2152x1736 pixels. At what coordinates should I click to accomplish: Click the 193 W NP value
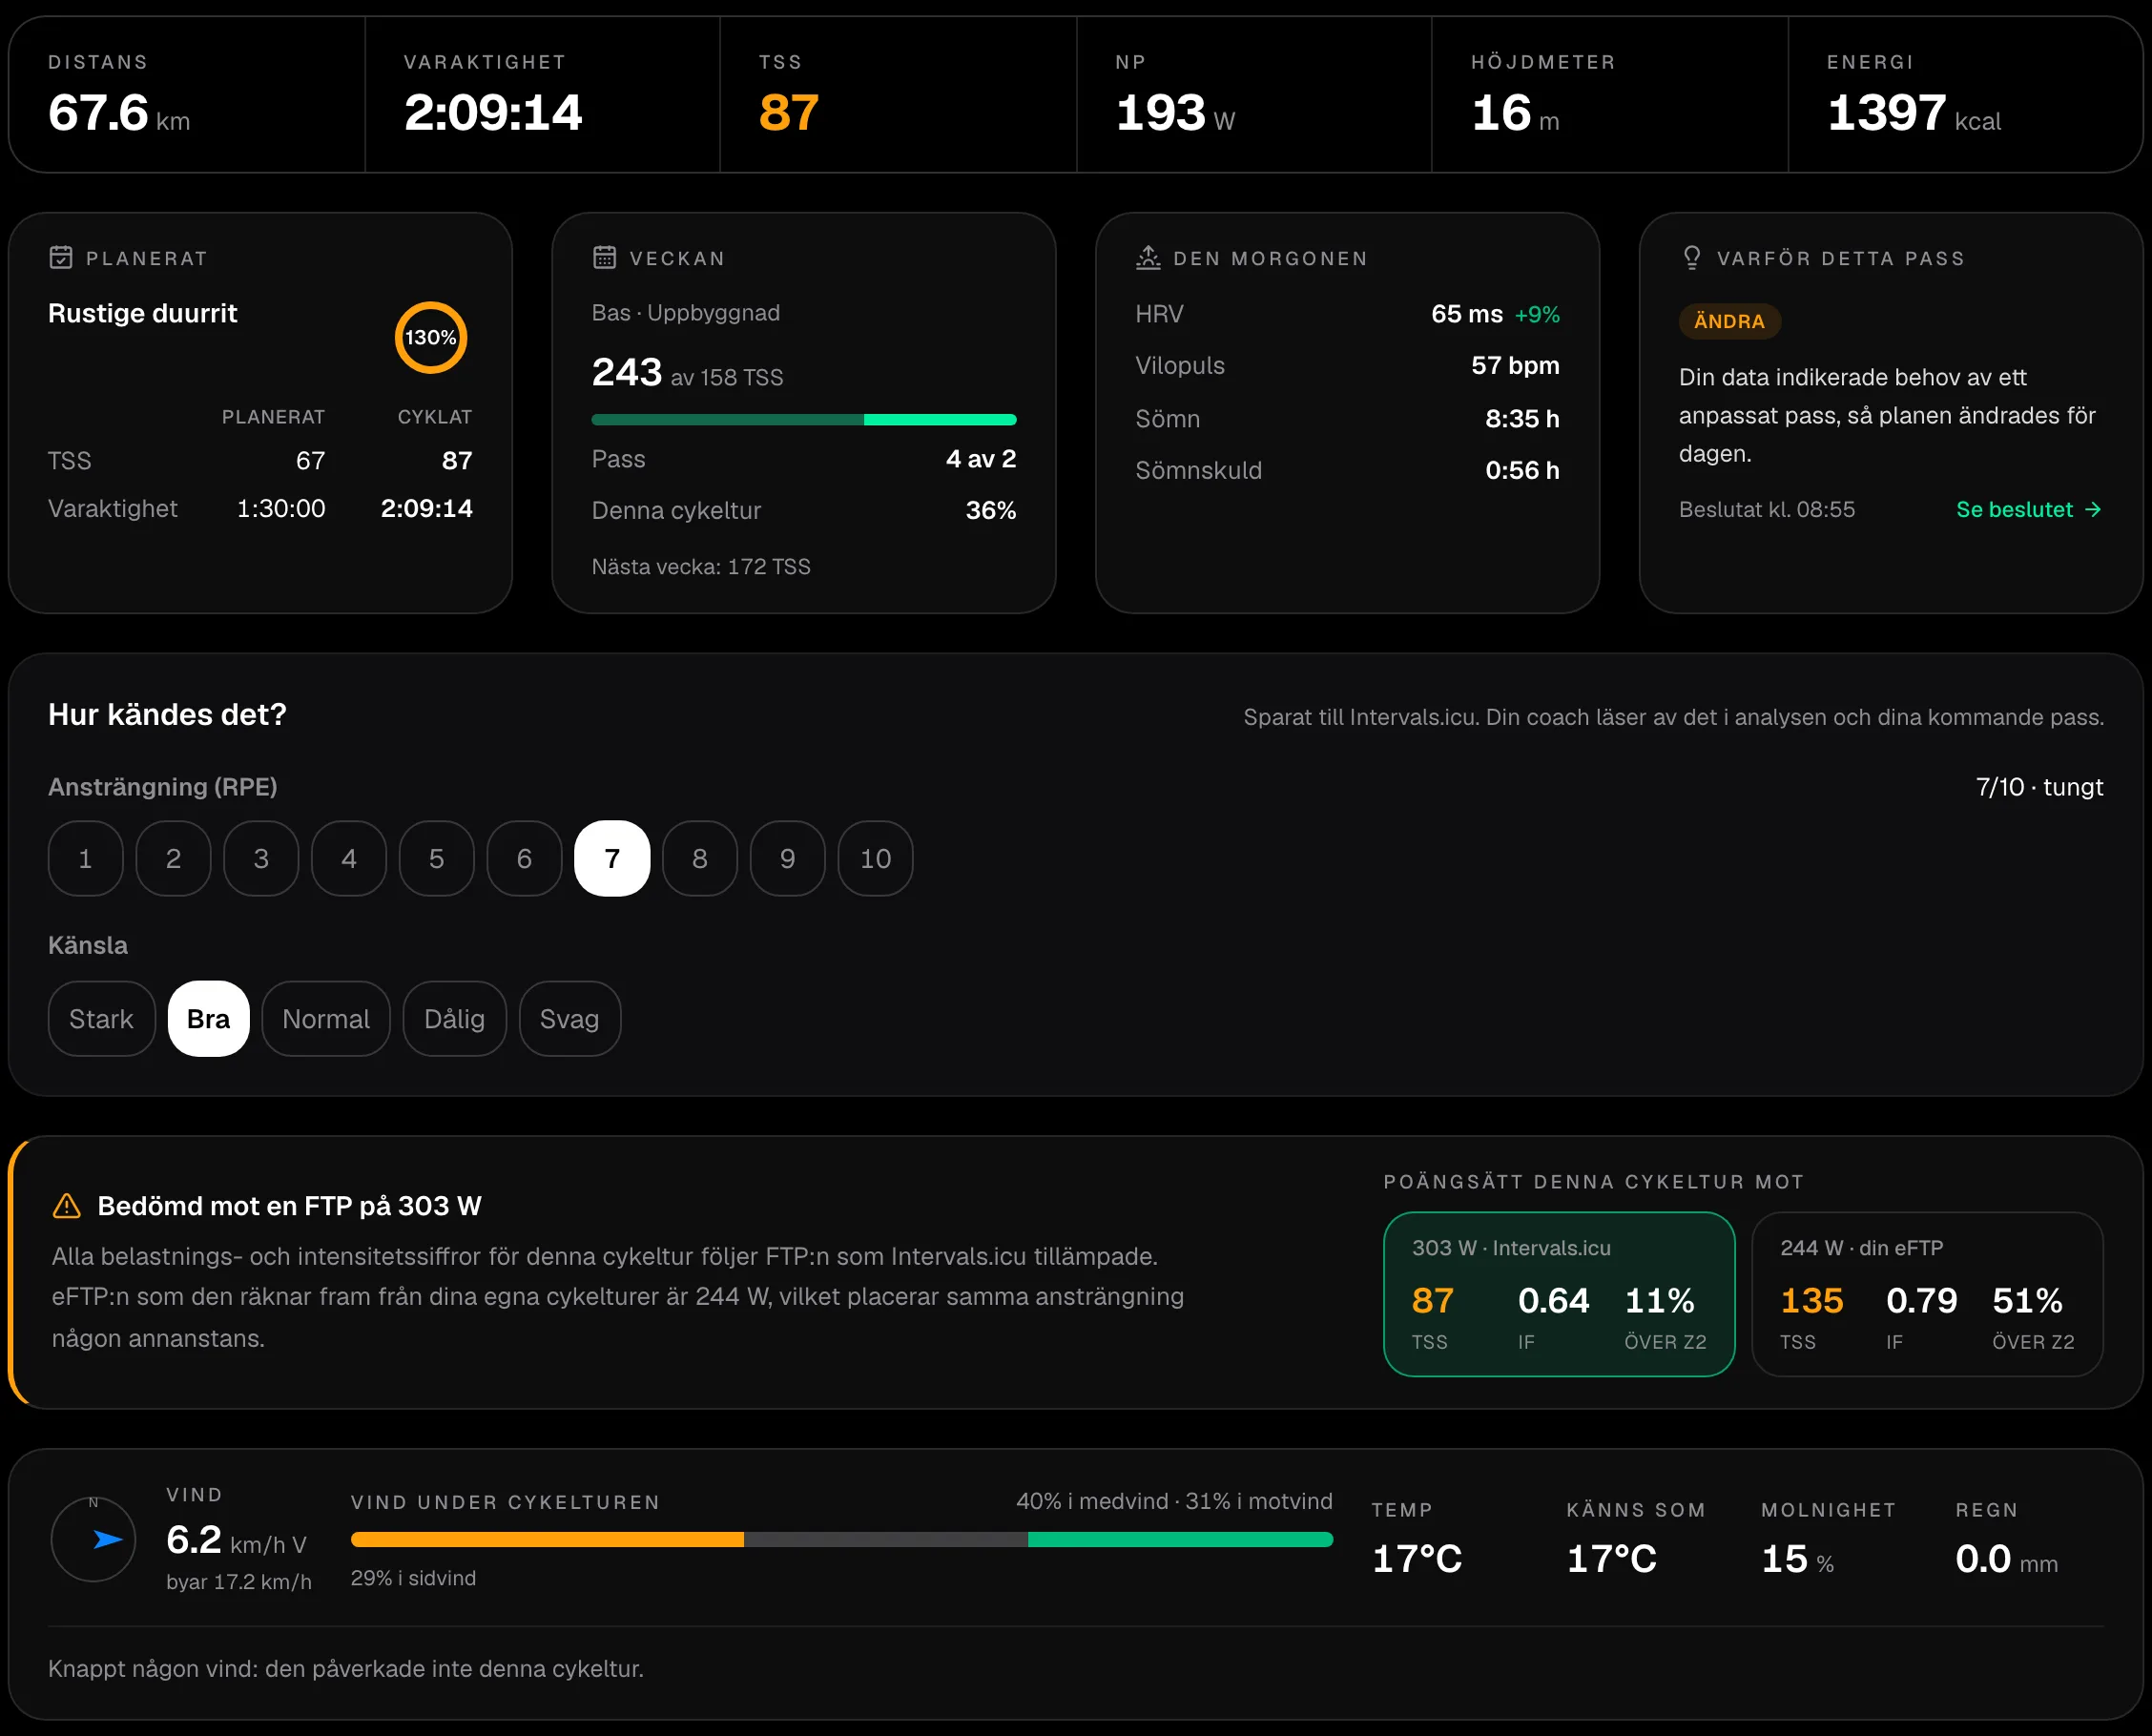tap(1176, 112)
